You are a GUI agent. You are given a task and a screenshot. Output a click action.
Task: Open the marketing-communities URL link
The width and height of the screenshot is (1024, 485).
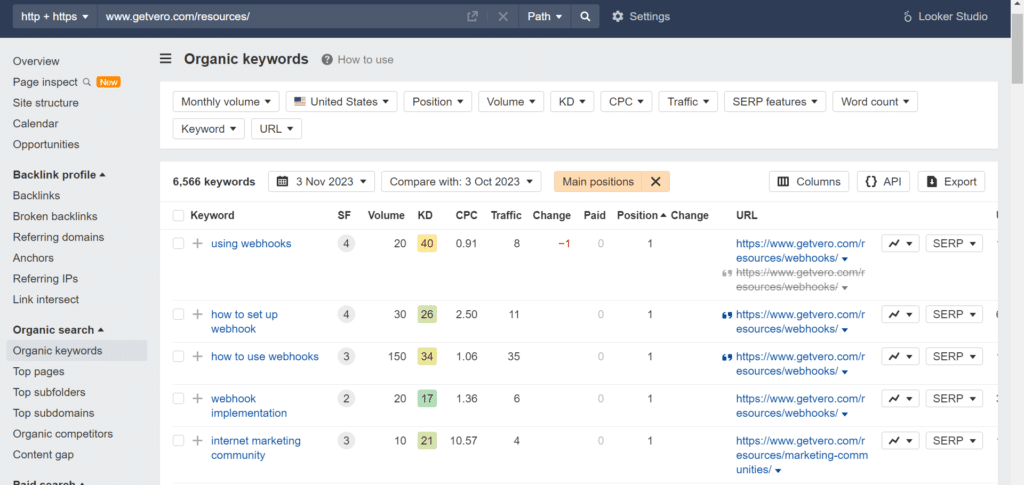pyautogui.click(x=801, y=455)
